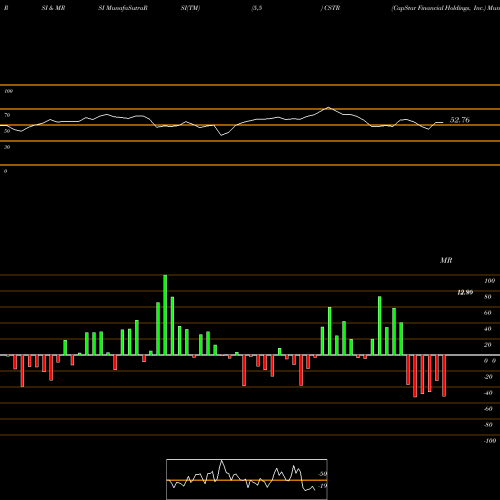Screen dimensions: 500x500
Task: Click the MR axis label 40
Action: tap(488, 329)
